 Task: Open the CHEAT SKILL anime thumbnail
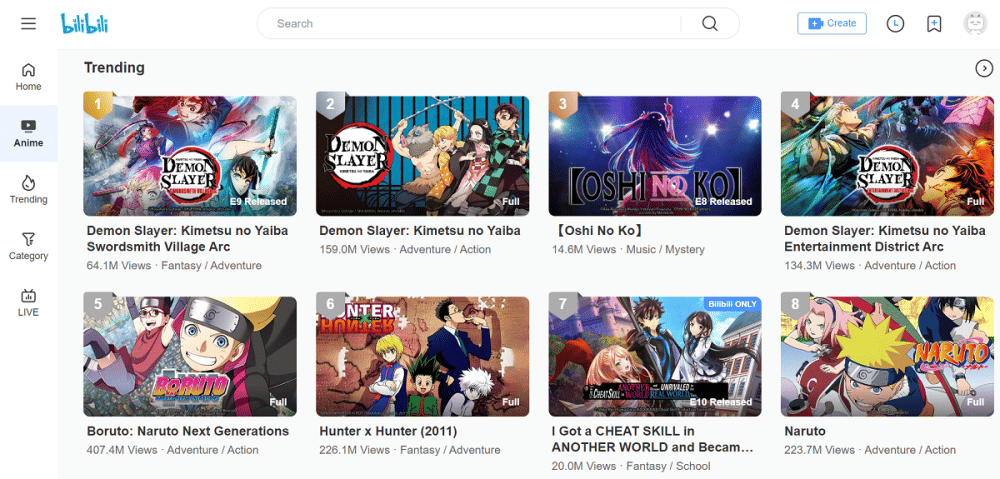(x=655, y=357)
